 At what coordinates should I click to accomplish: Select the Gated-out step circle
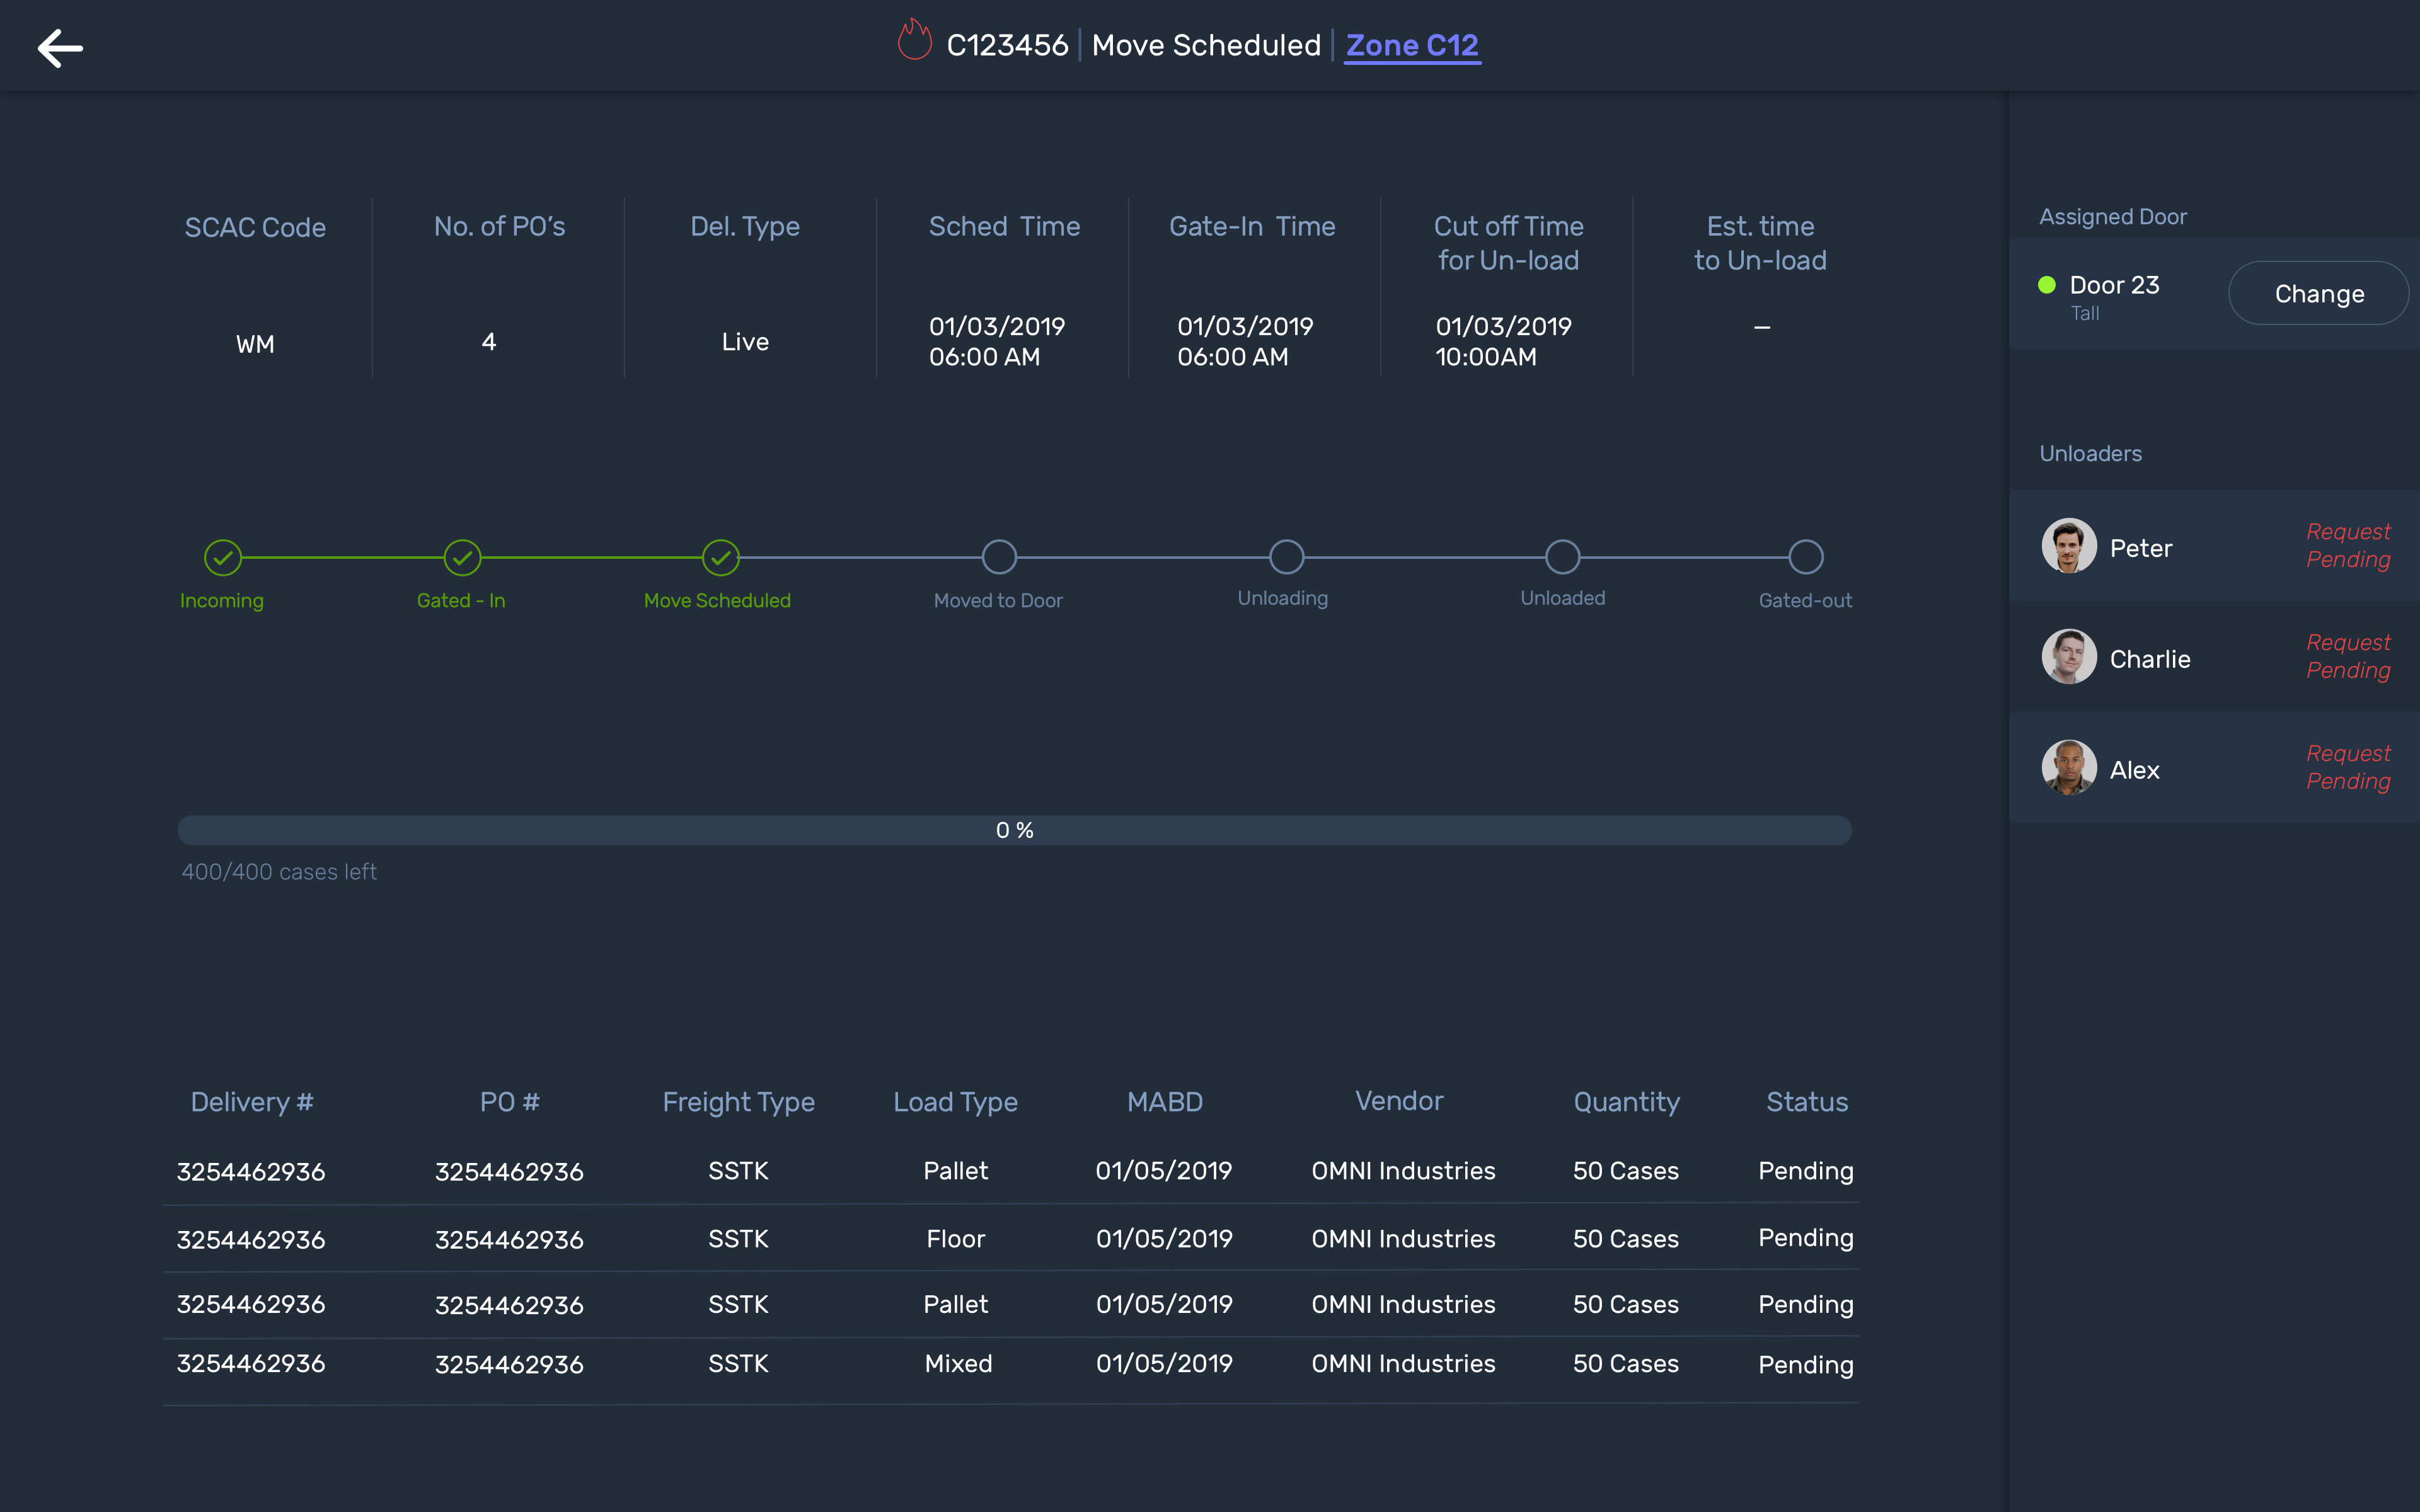point(1805,557)
